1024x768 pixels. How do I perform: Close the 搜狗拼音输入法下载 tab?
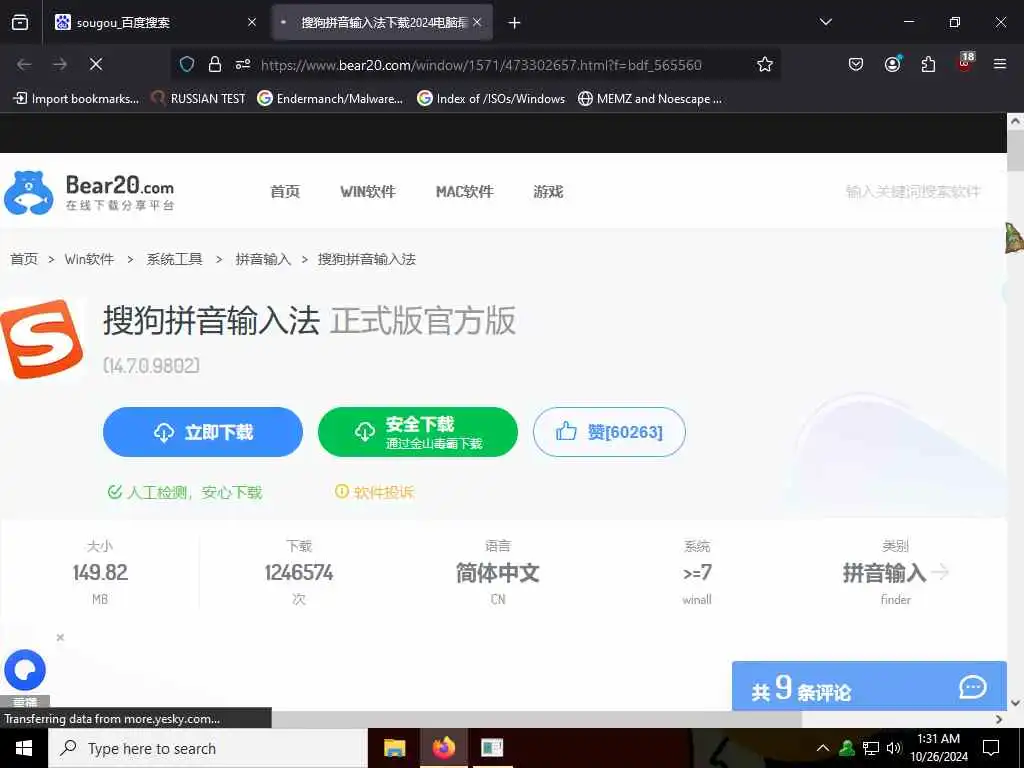pos(477,22)
